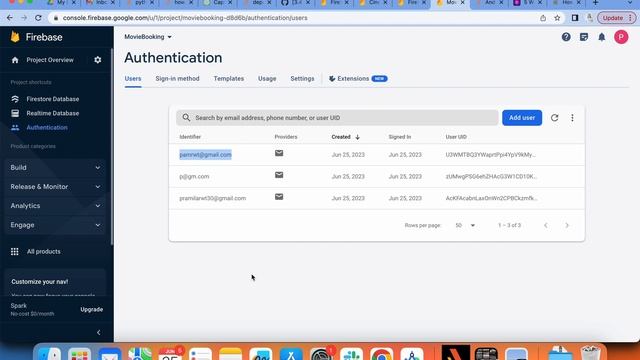Collapse the sidebar navigation arrow
This screenshot has height=360, width=640.
click(98, 333)
